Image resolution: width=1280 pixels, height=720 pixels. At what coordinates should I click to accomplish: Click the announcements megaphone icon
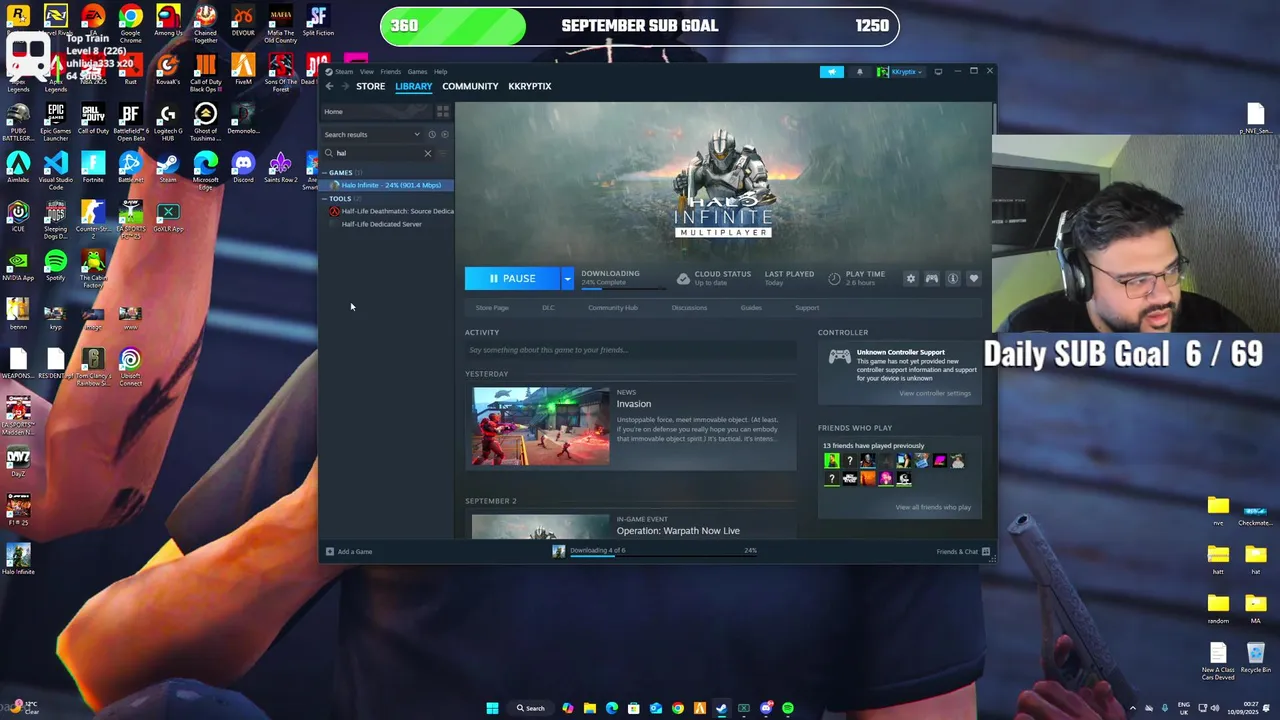tap(832, 72)
